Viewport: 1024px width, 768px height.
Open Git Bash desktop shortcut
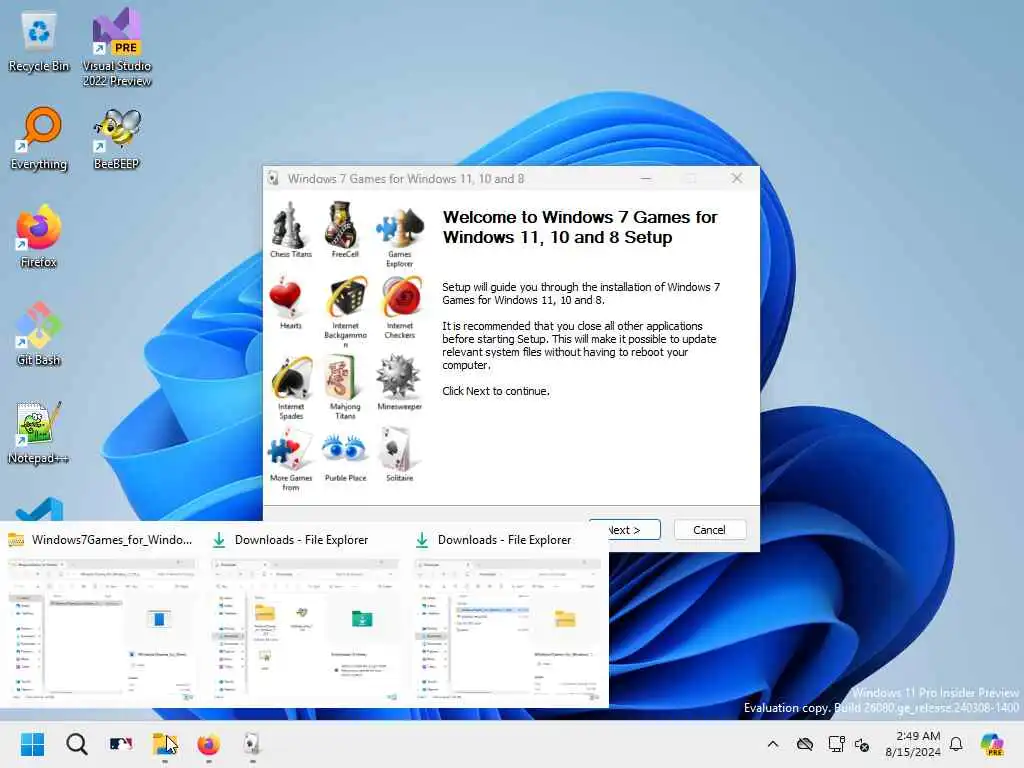click(x=39, y=334)
